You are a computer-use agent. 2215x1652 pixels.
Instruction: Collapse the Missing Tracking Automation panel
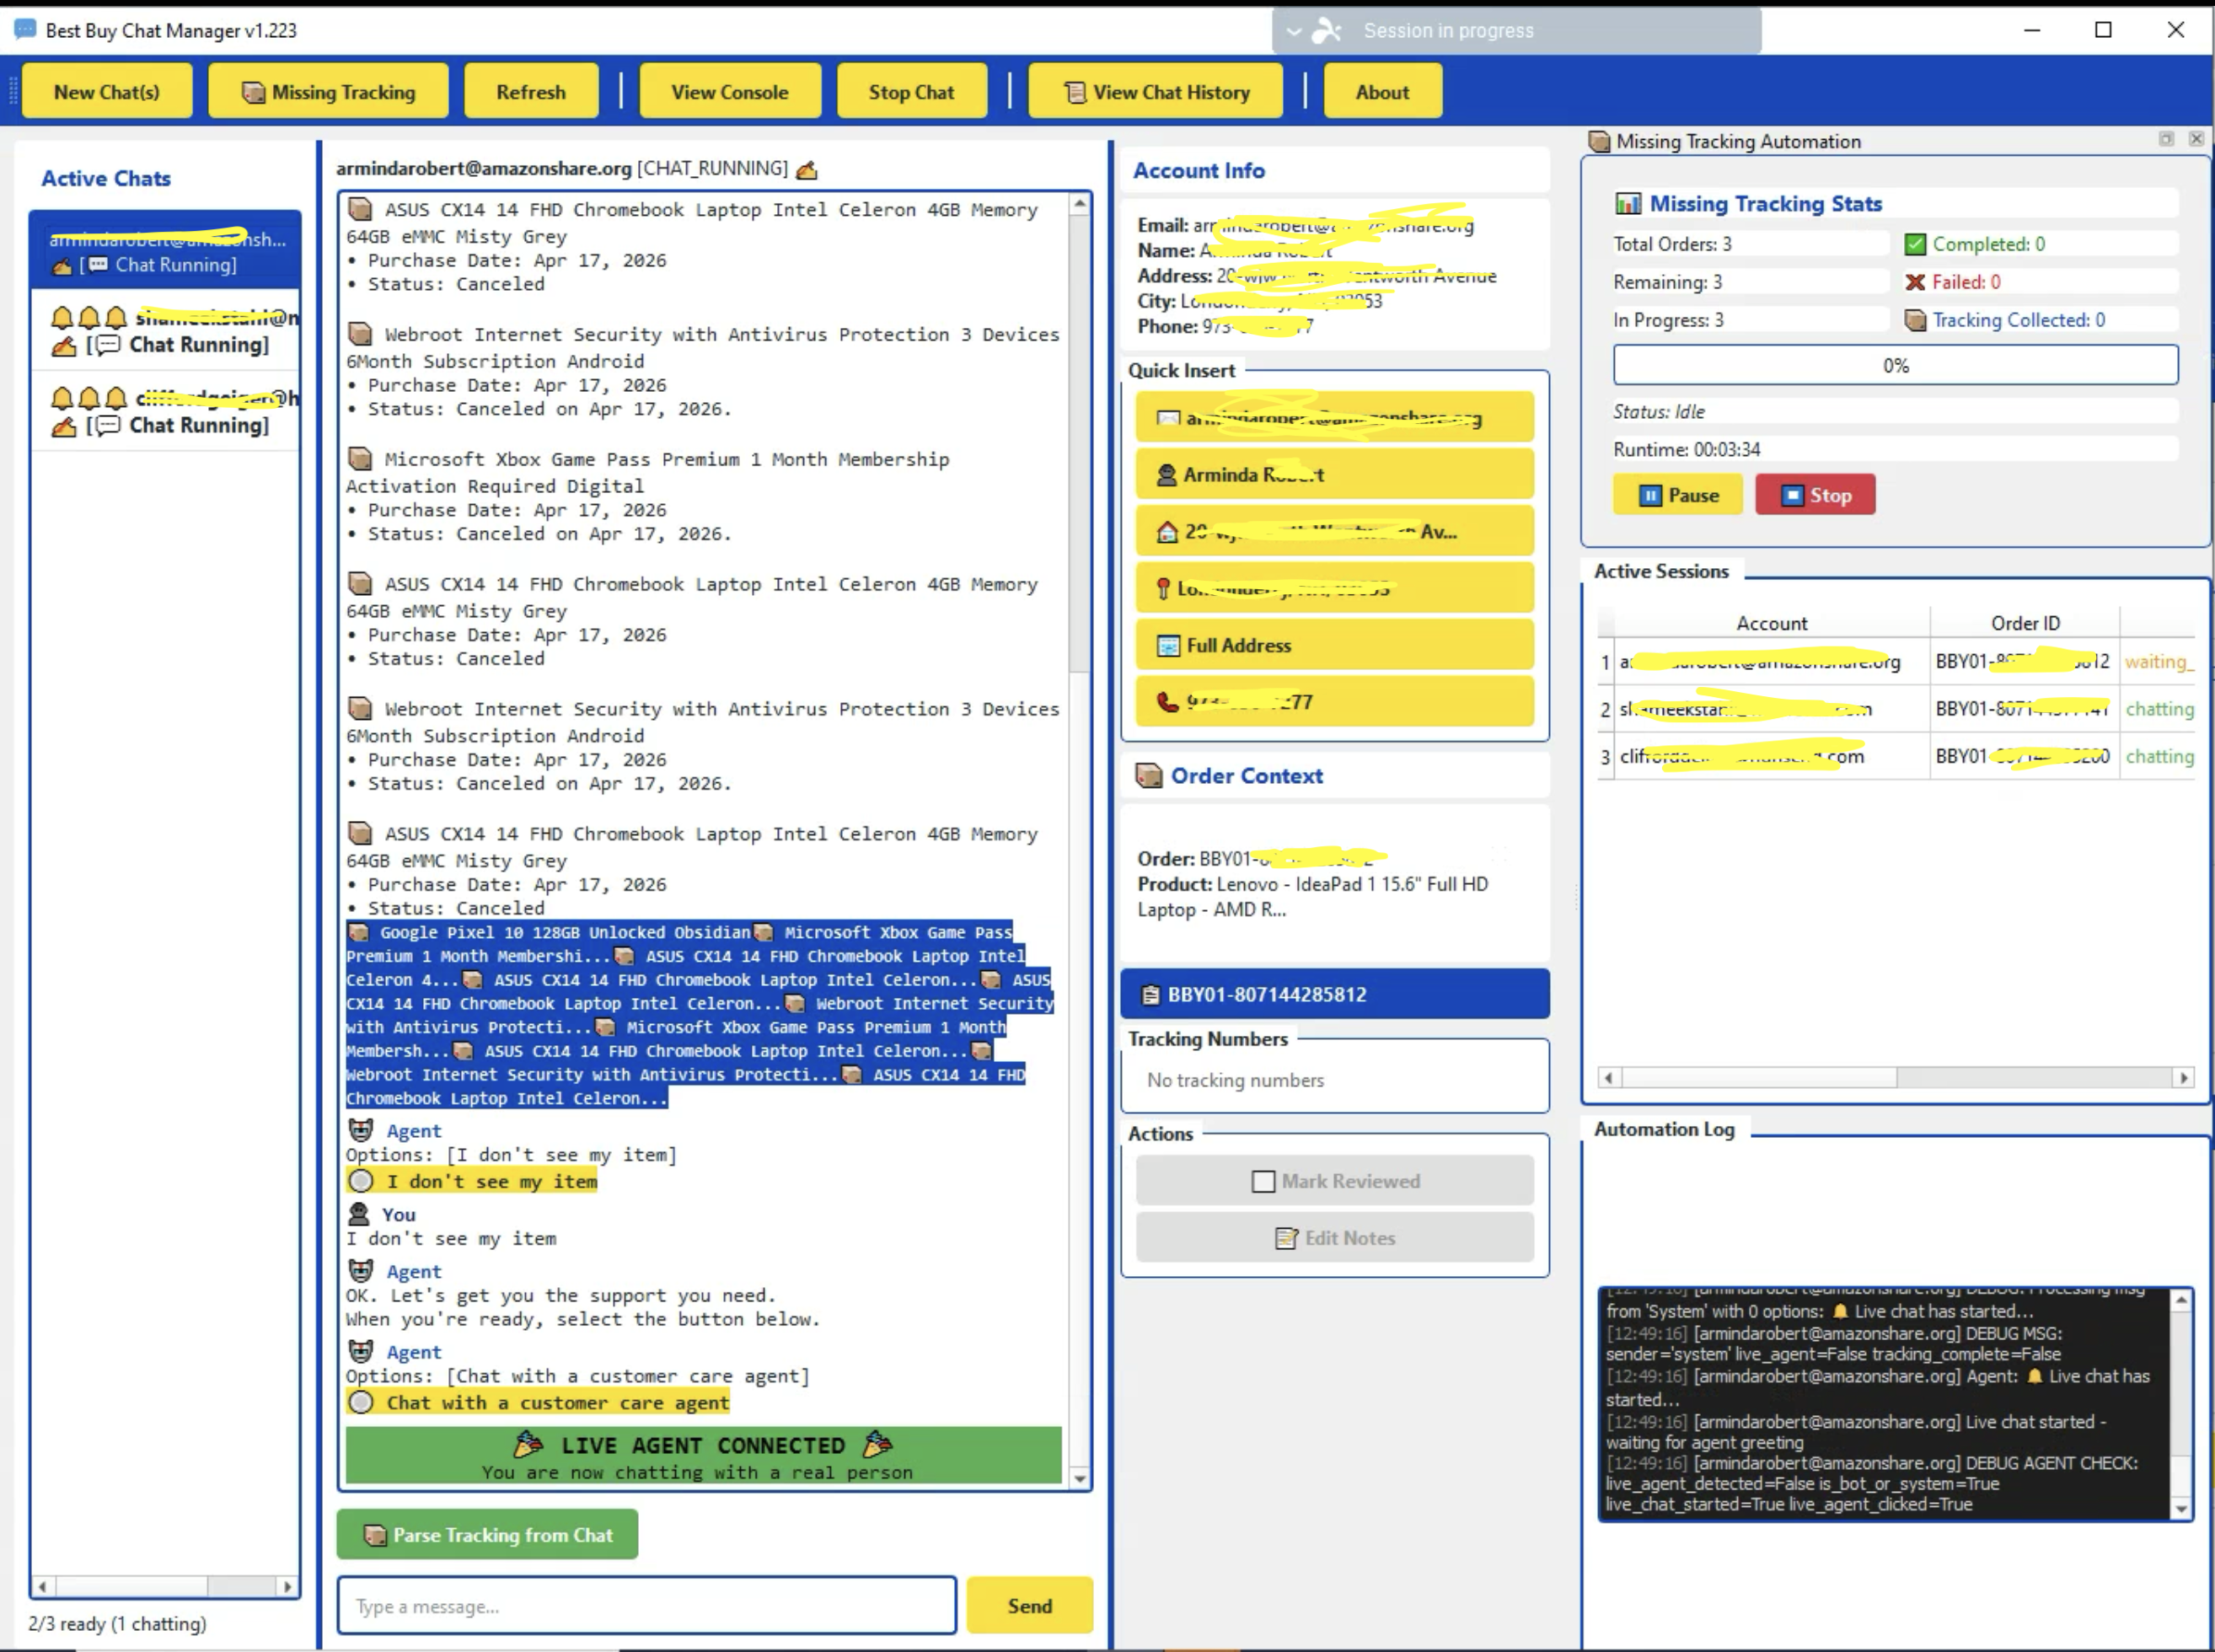2166,140
